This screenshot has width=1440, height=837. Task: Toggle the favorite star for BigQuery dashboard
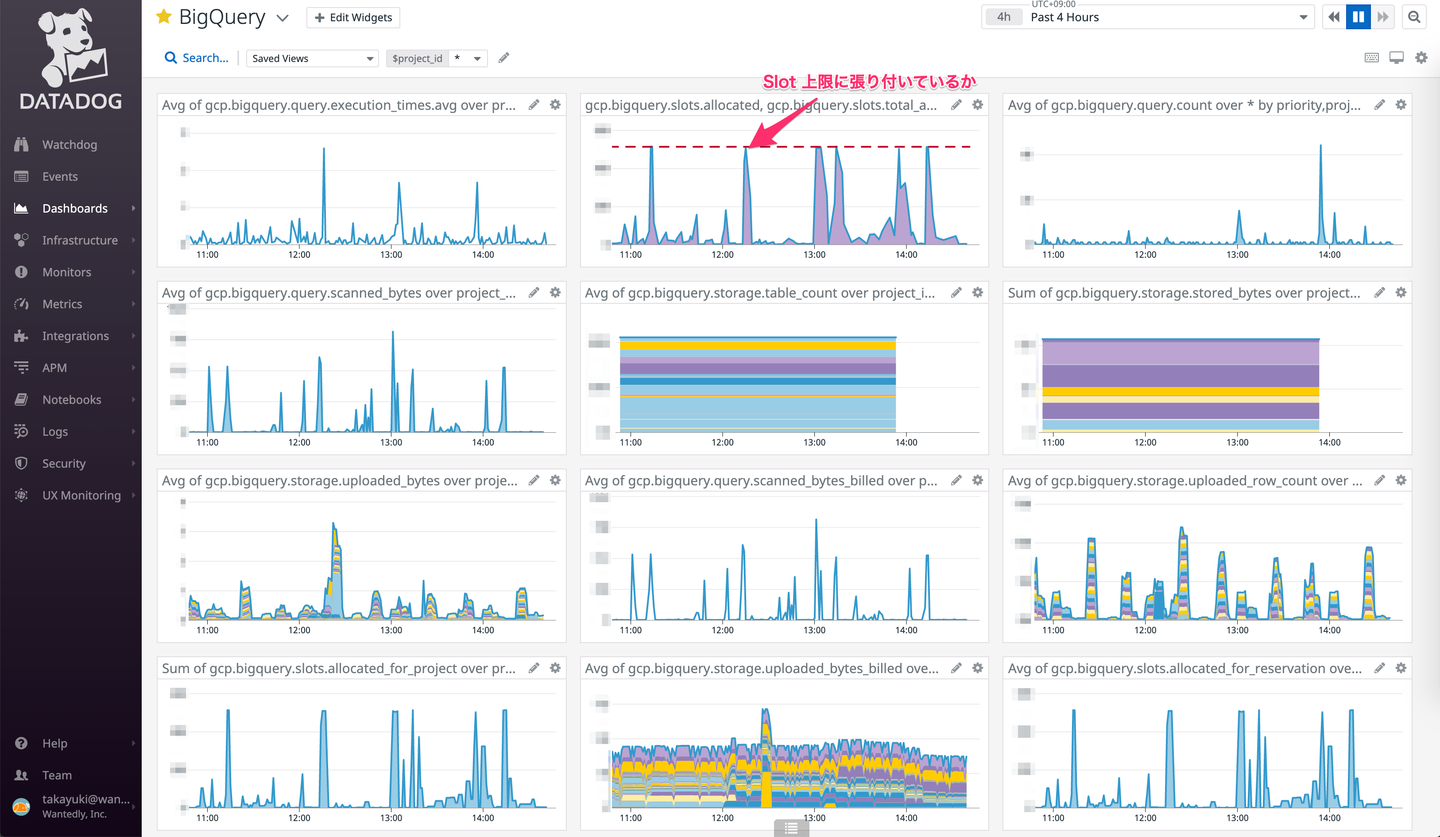164,17
